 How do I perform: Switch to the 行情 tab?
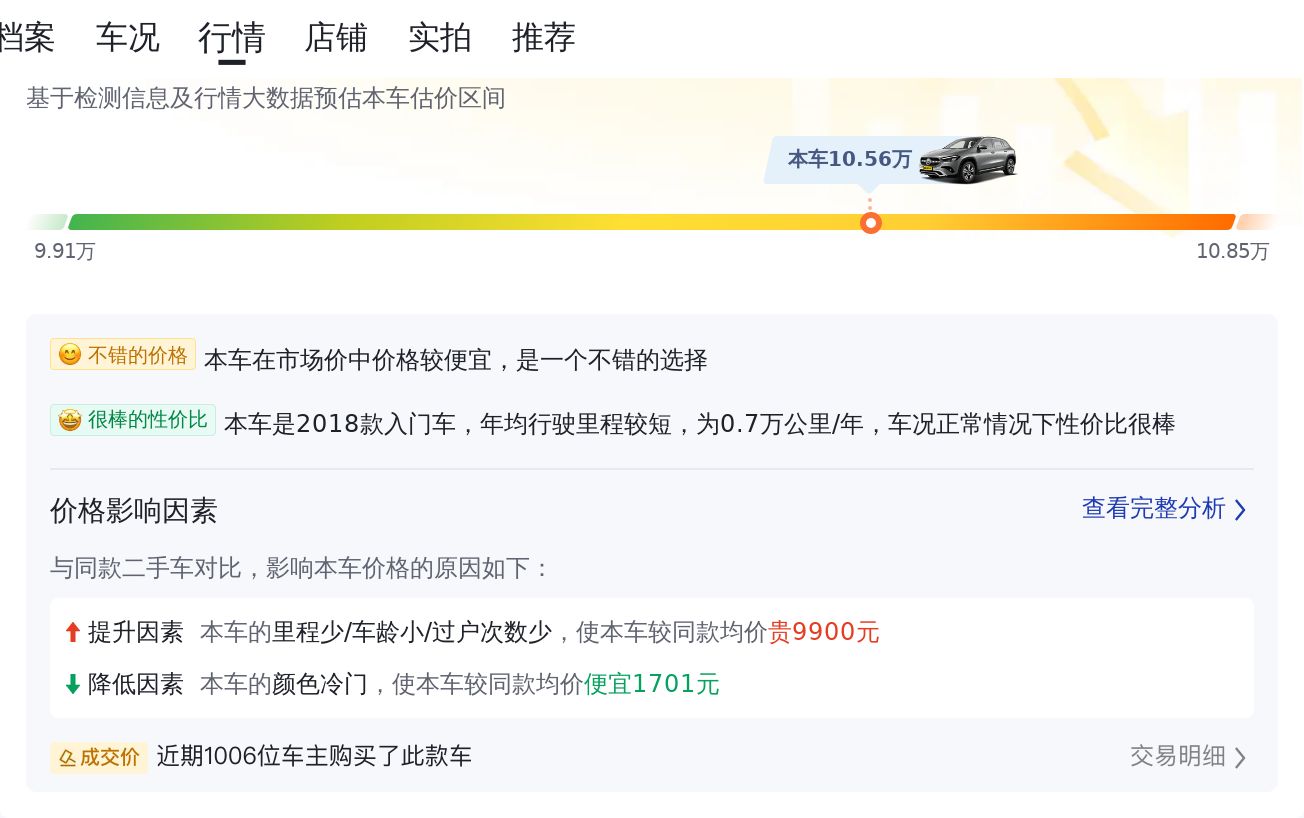[231, 38]
